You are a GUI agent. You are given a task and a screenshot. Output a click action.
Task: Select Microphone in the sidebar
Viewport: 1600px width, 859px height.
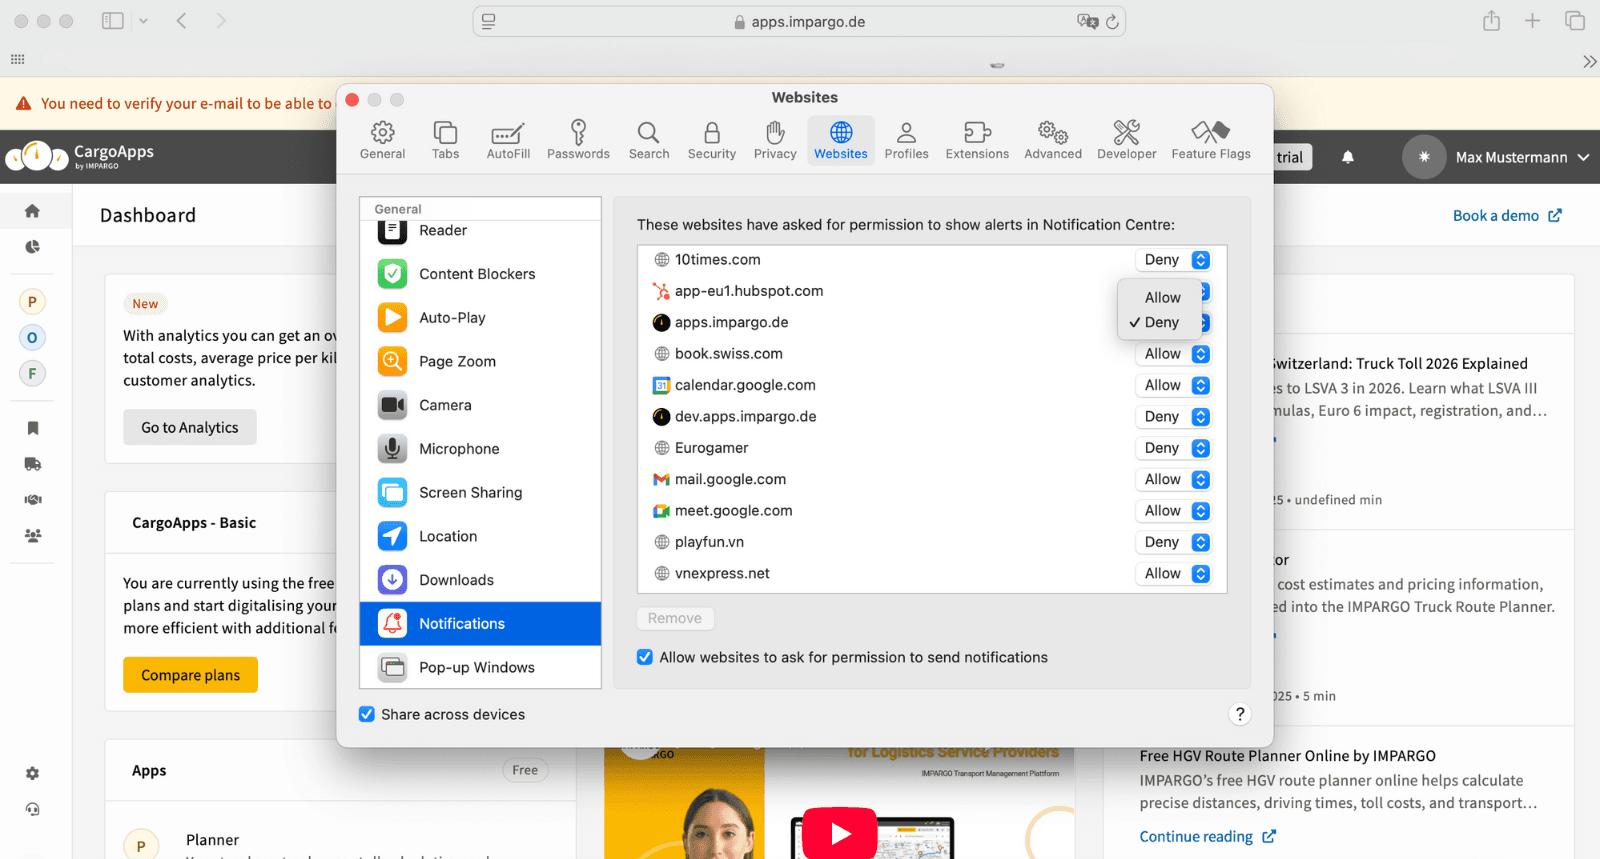(480, 449)
